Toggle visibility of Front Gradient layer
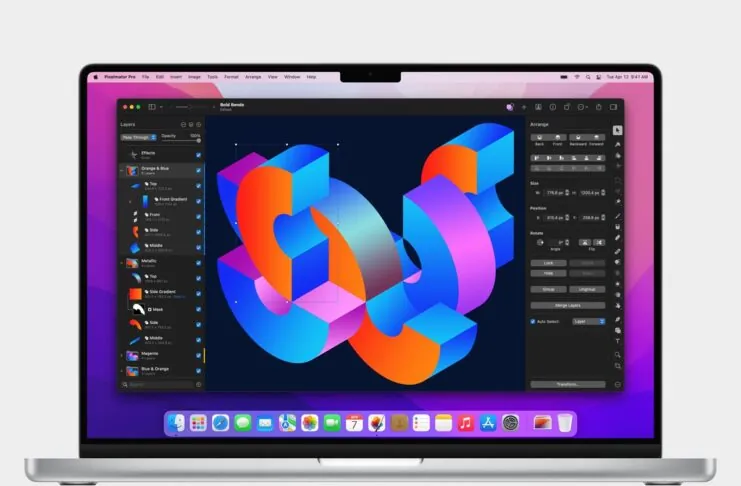This screenshot has width=741, height=486. point(198,201)
